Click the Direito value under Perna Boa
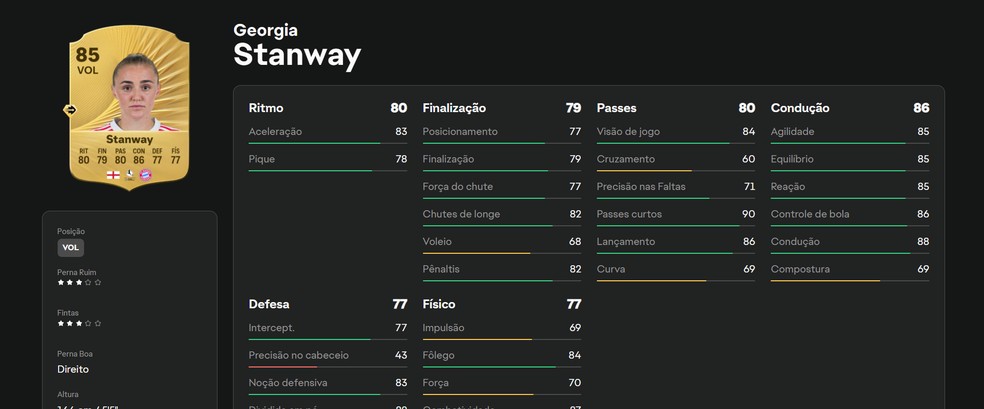This screenshot has width=984, height=409. pos(75,368)
